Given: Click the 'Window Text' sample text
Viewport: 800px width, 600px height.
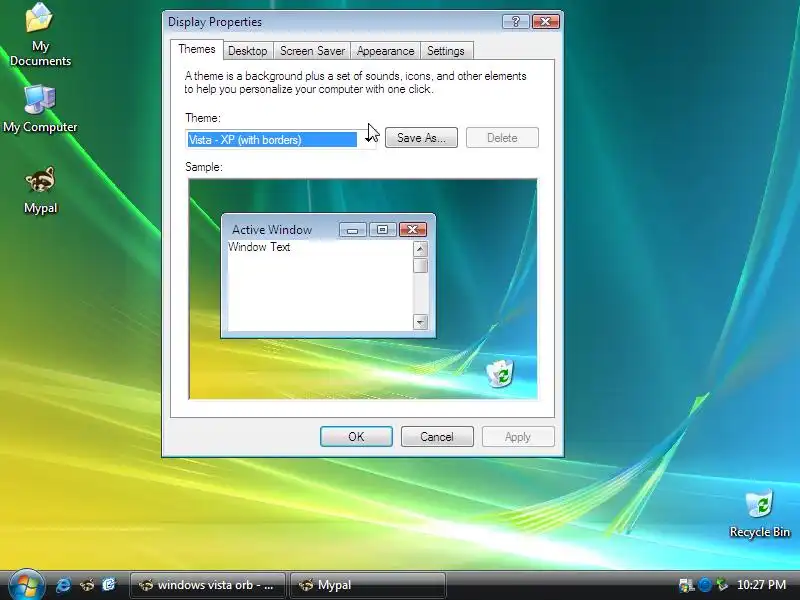Looking at the screenshot, I should pos(259,247).
